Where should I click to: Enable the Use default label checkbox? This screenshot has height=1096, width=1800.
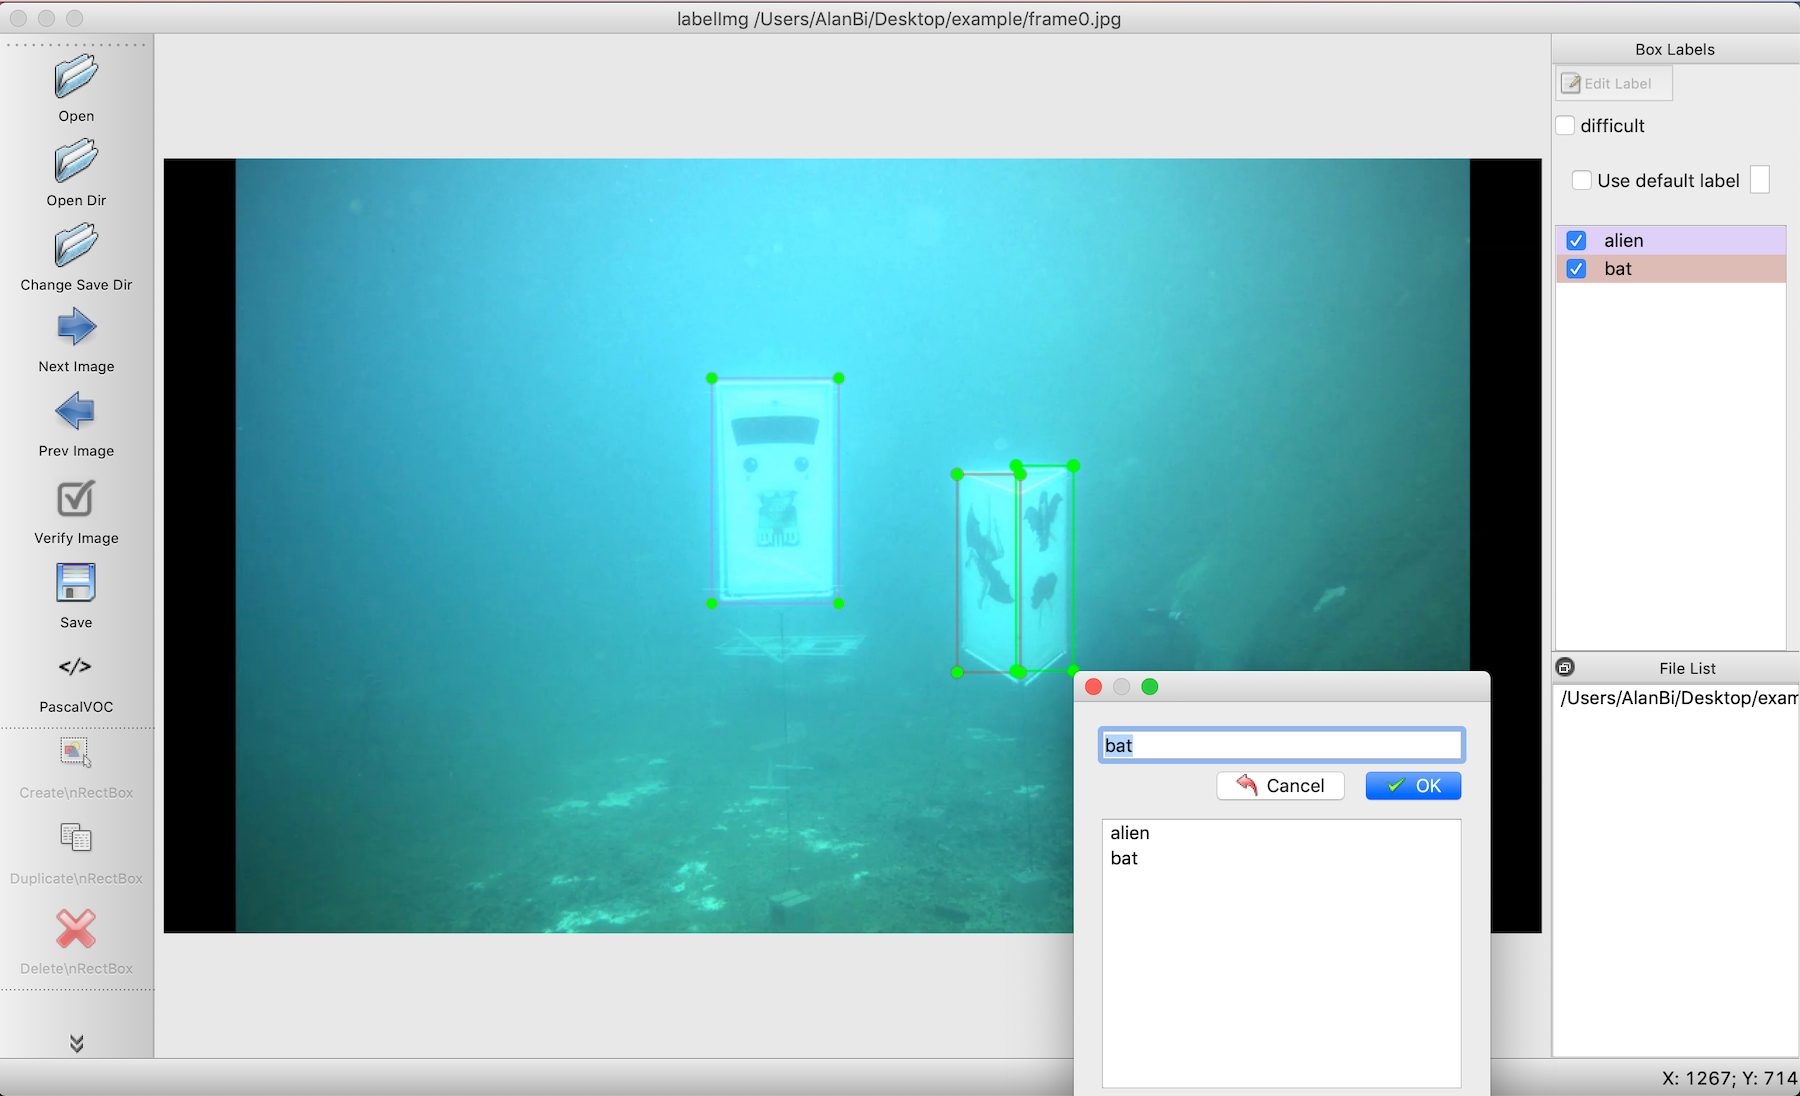click(x=1582, y=181)
